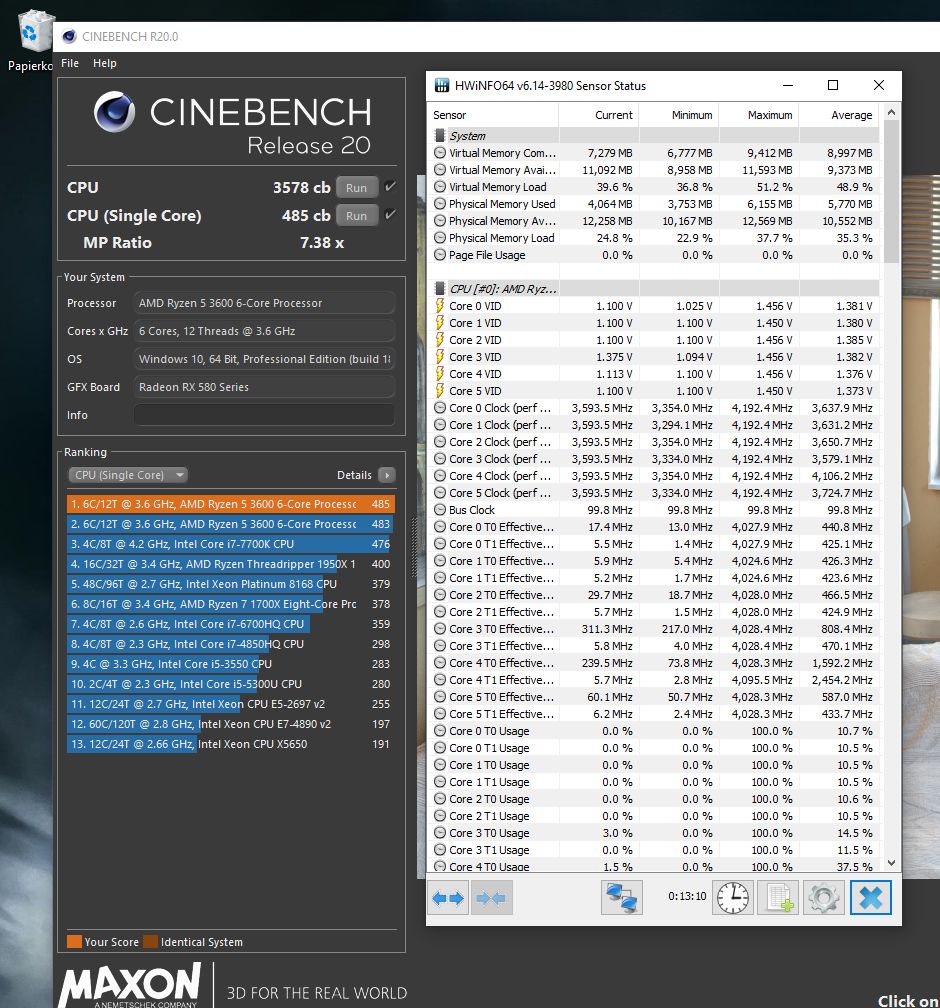Select ranking entry 2 Ryzen 5 3600 score 483
This screenshot has height=1008, width=940.
pyautogui.click(x=231, y=524)
